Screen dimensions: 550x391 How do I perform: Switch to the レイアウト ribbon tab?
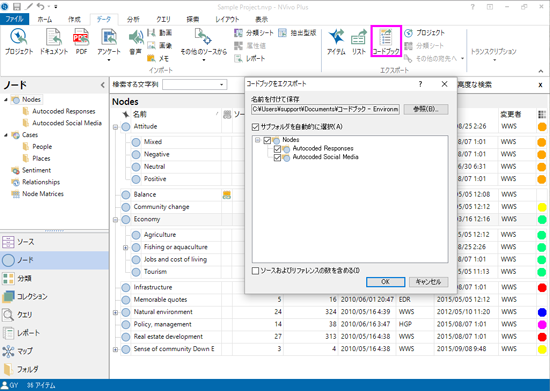coord(227,19)
